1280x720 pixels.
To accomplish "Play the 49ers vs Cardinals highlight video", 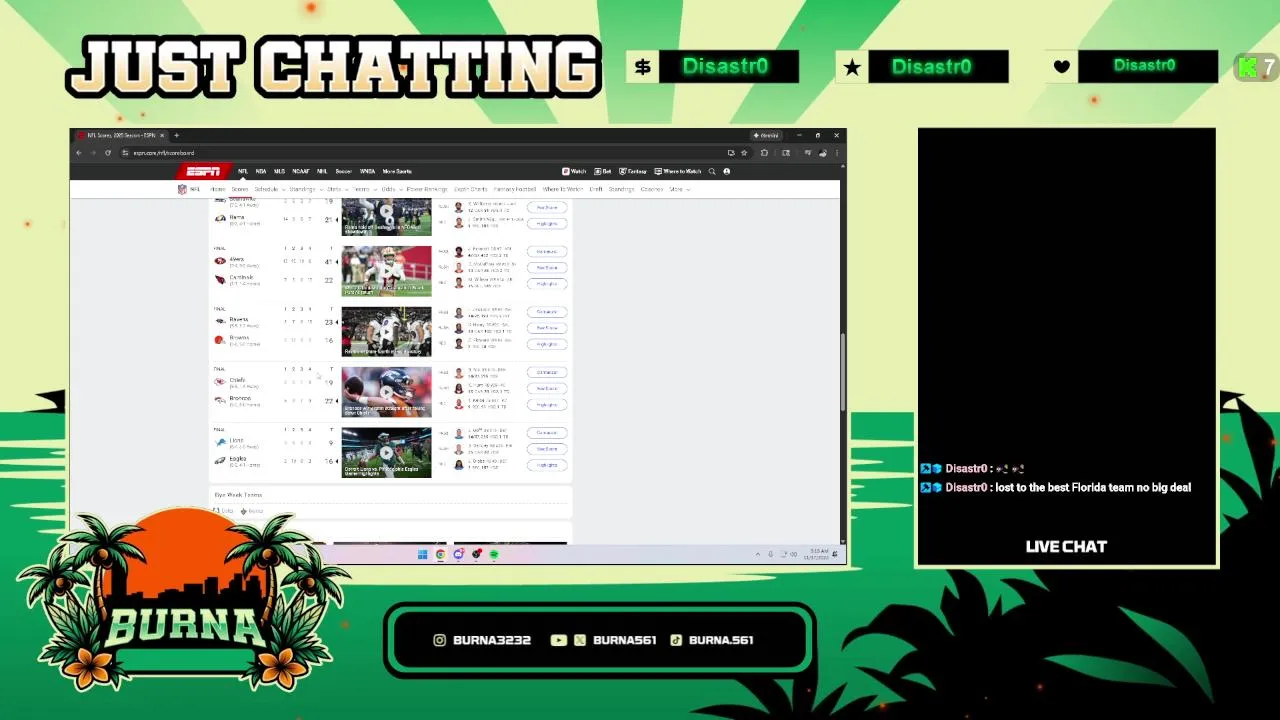I will 386,270.
